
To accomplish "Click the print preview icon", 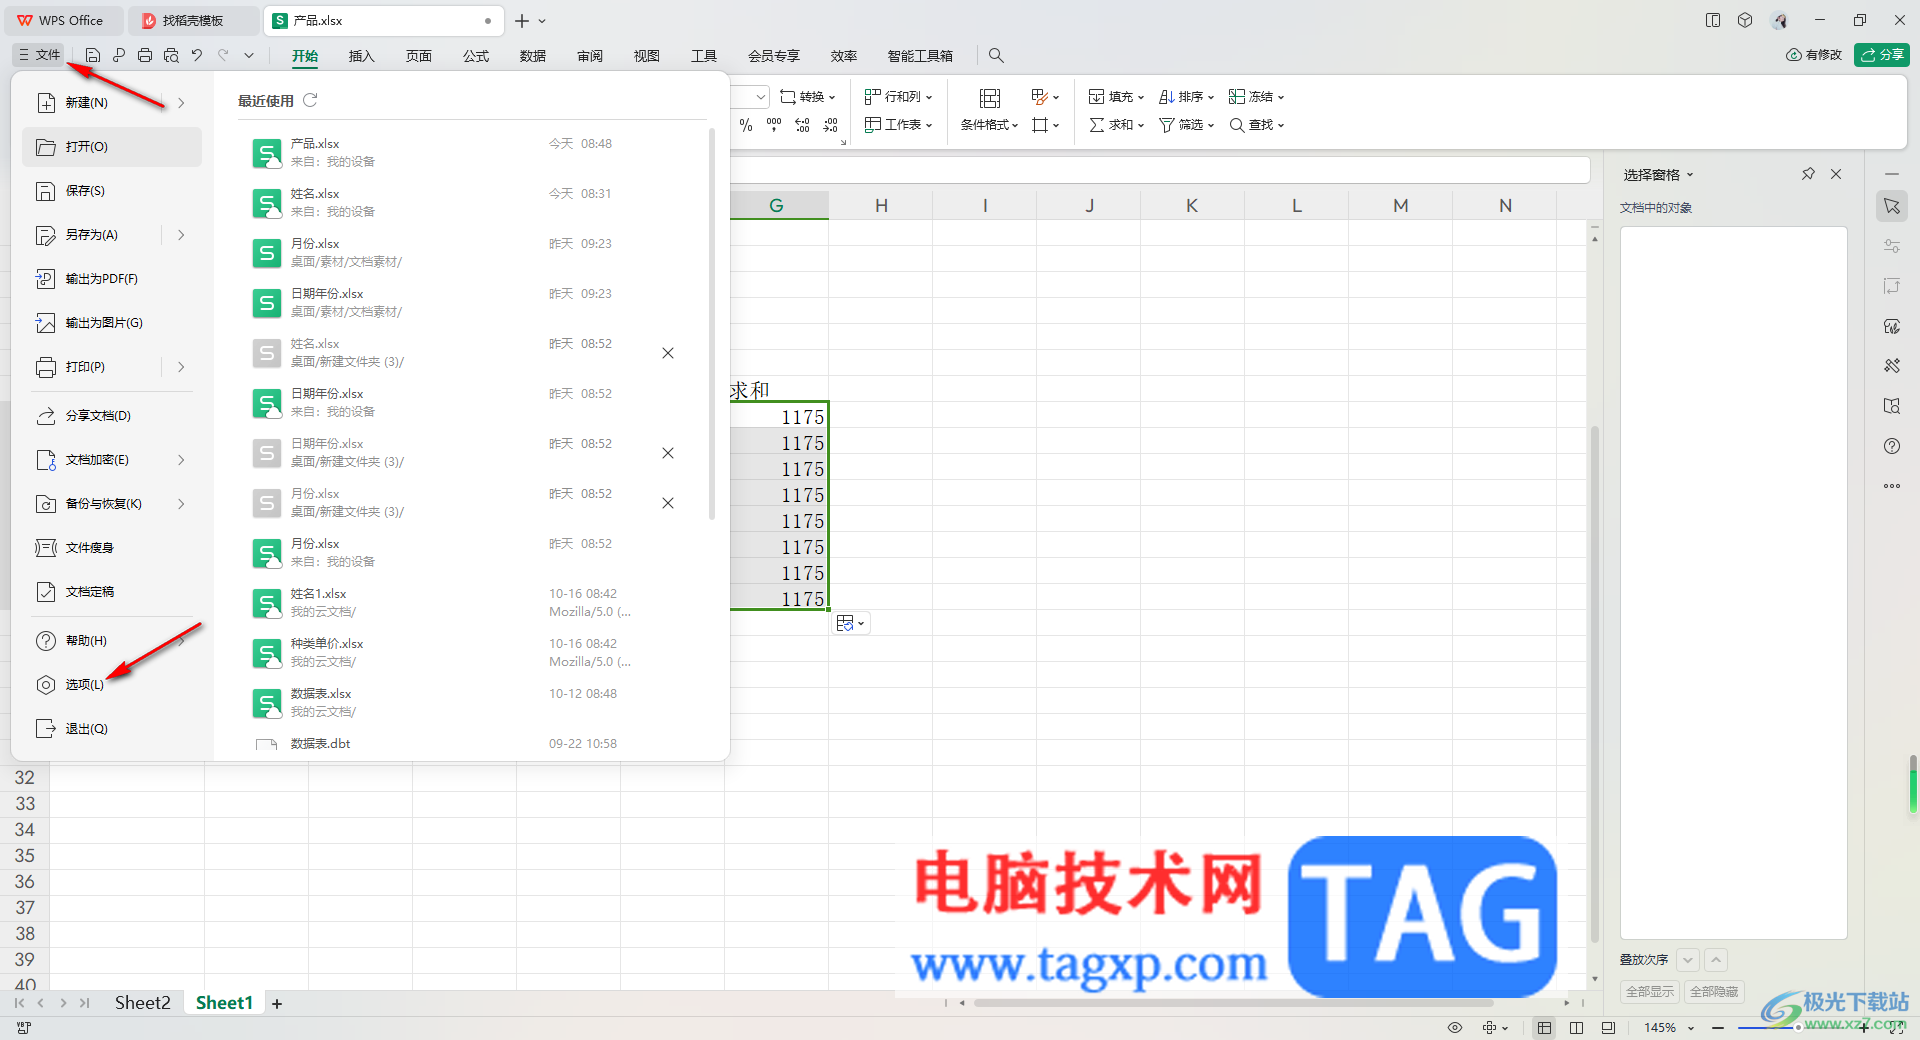I will (x=171, y=55).
